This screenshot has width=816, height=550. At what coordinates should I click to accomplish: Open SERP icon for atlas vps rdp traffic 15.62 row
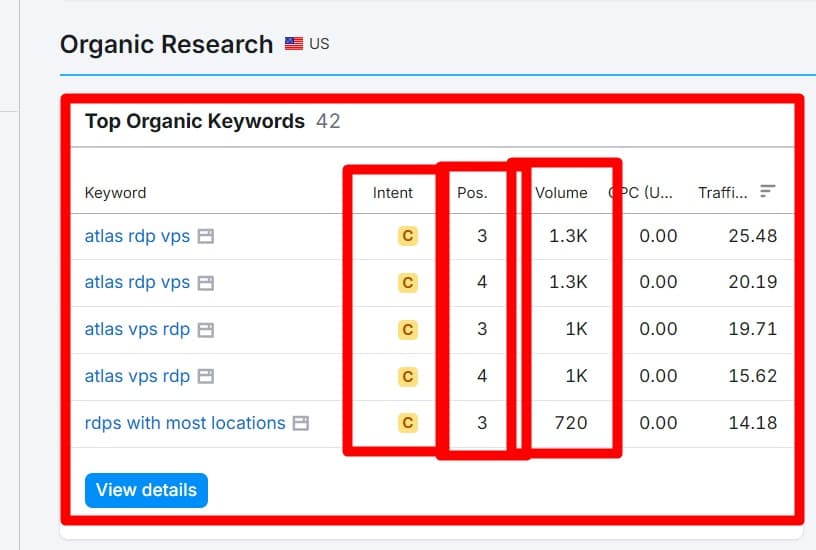point(206,376)
